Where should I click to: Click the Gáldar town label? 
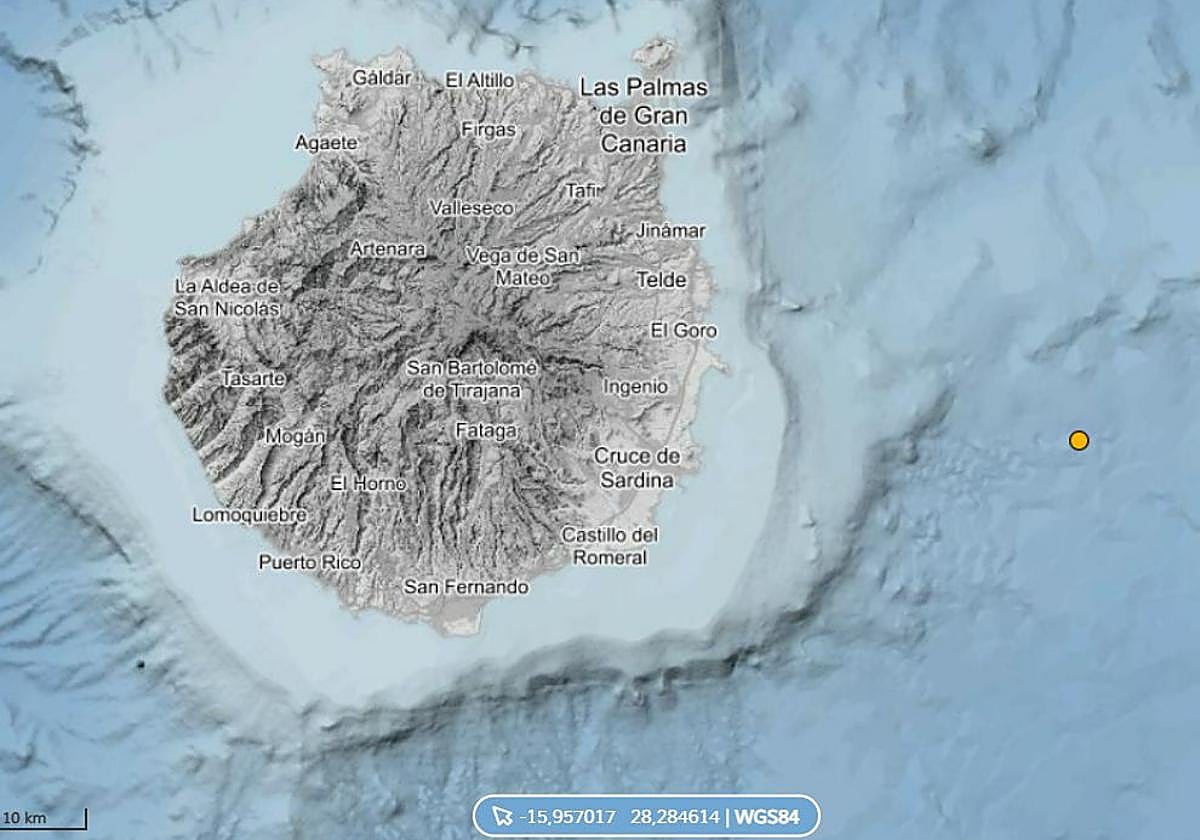click(382, 78)
